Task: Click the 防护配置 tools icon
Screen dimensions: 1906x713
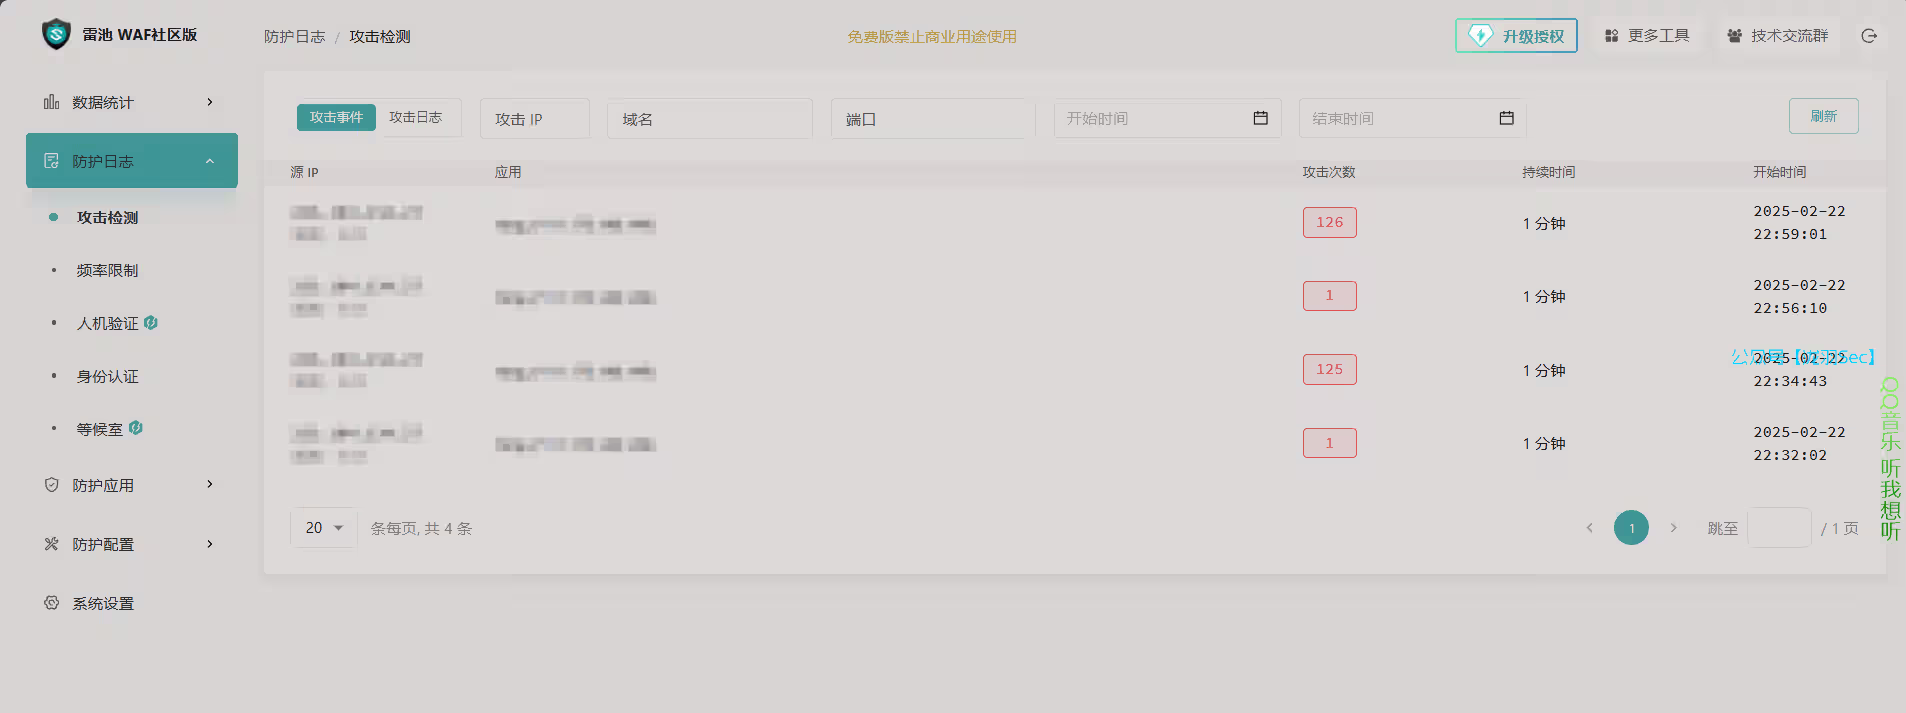Action: coord(51,544)
